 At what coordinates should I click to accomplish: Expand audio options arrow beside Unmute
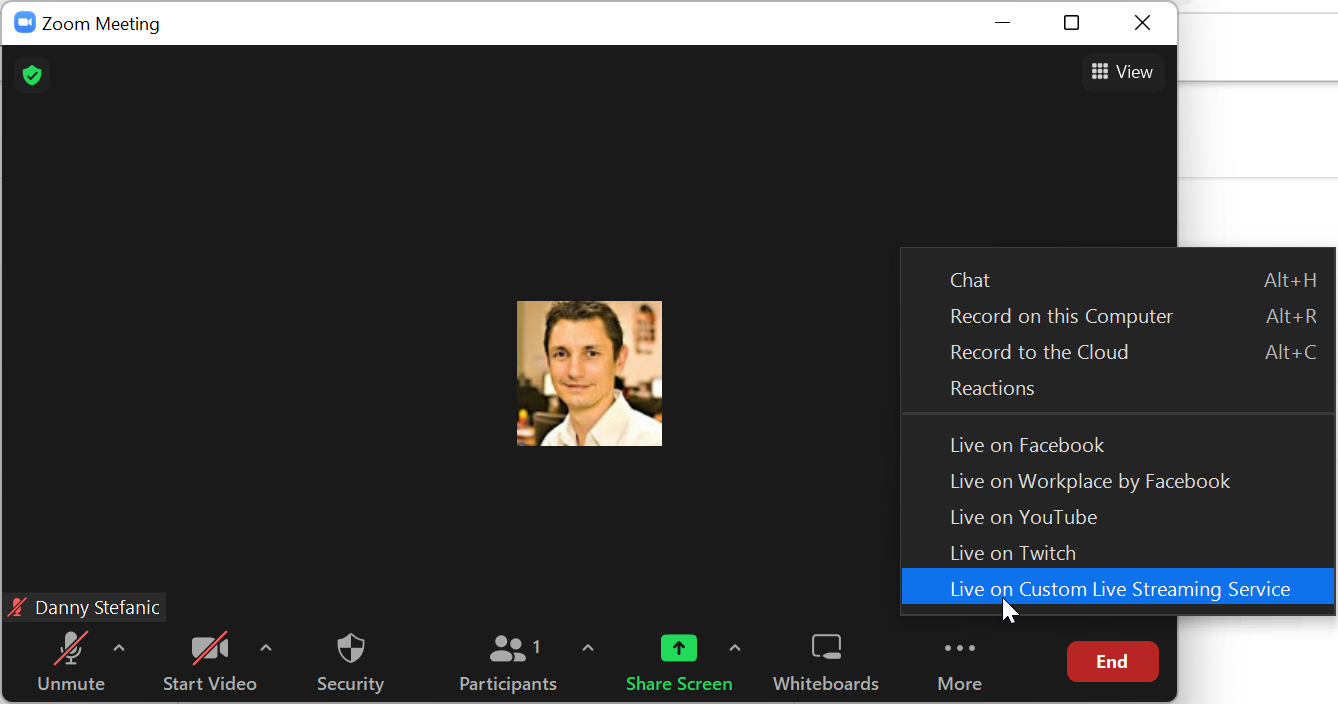(119, 648)
